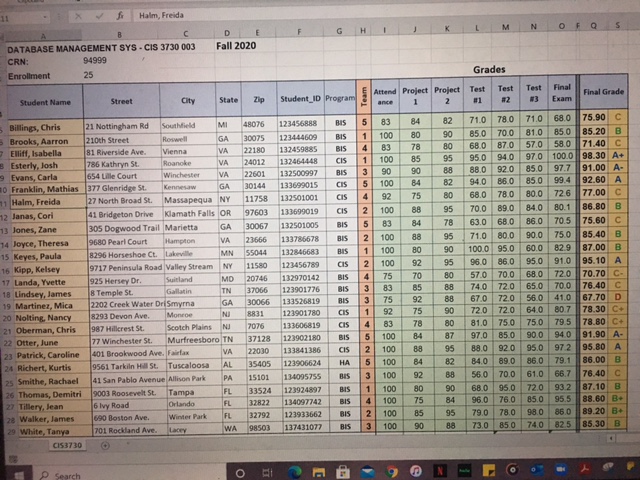Select the Final Grade header cell
Screen dimensions: 640x480
coord(603,92)
